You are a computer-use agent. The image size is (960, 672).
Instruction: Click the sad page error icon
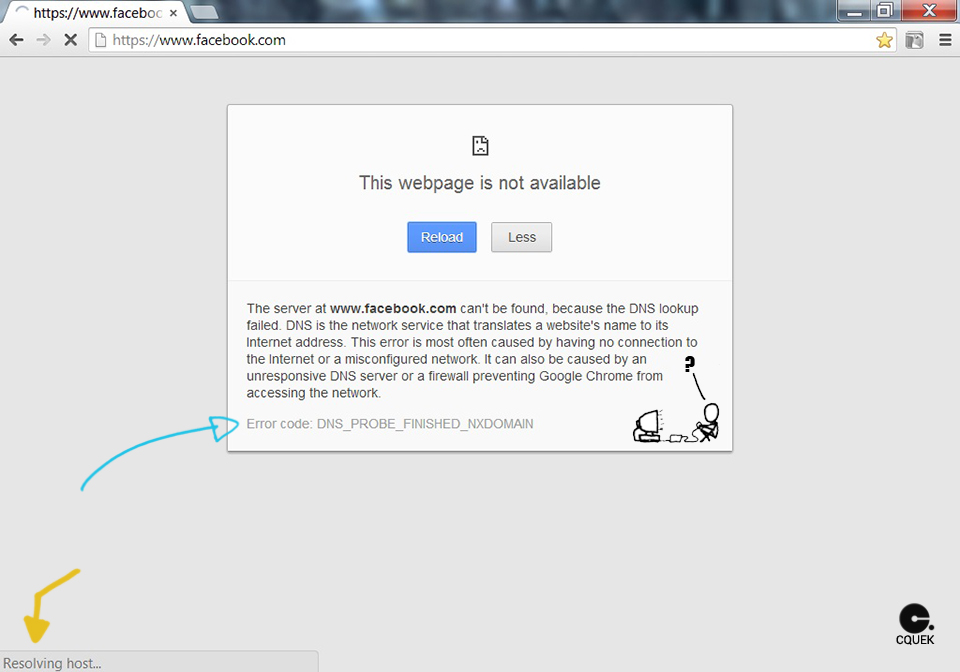[481, 146]
